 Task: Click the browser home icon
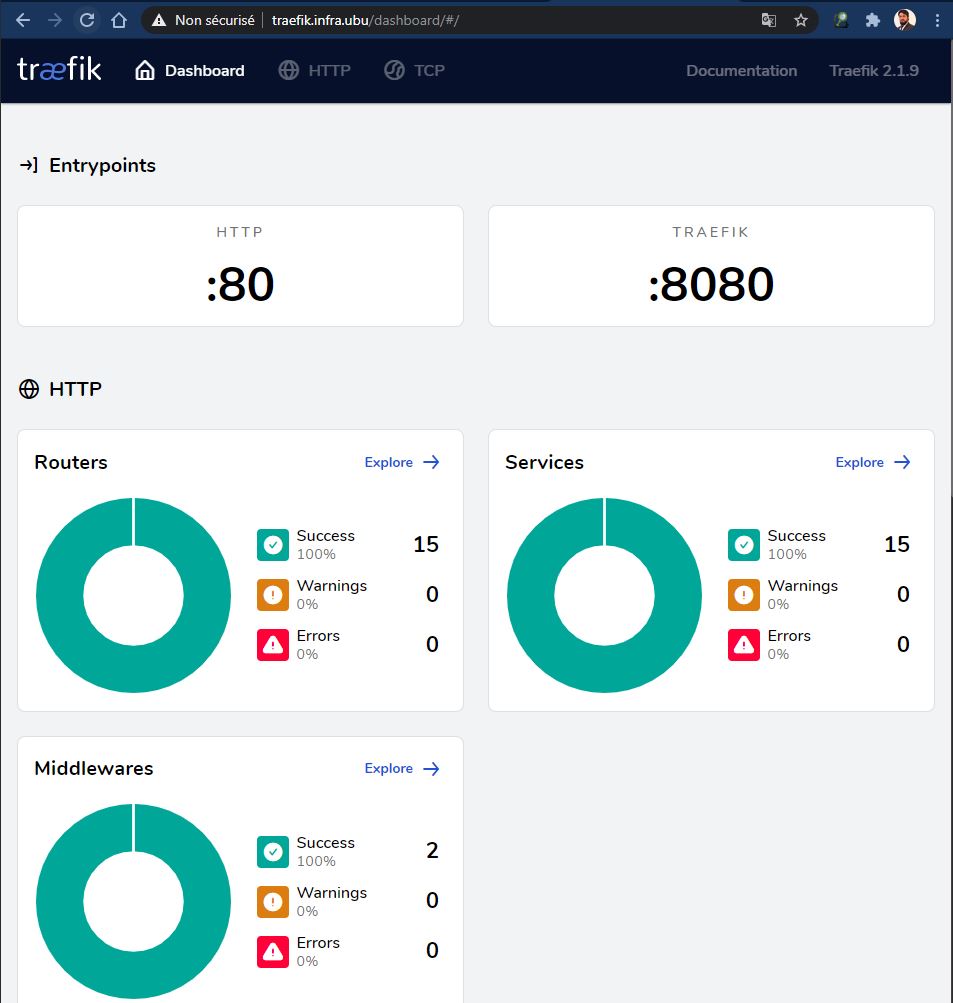pos(119,20)
